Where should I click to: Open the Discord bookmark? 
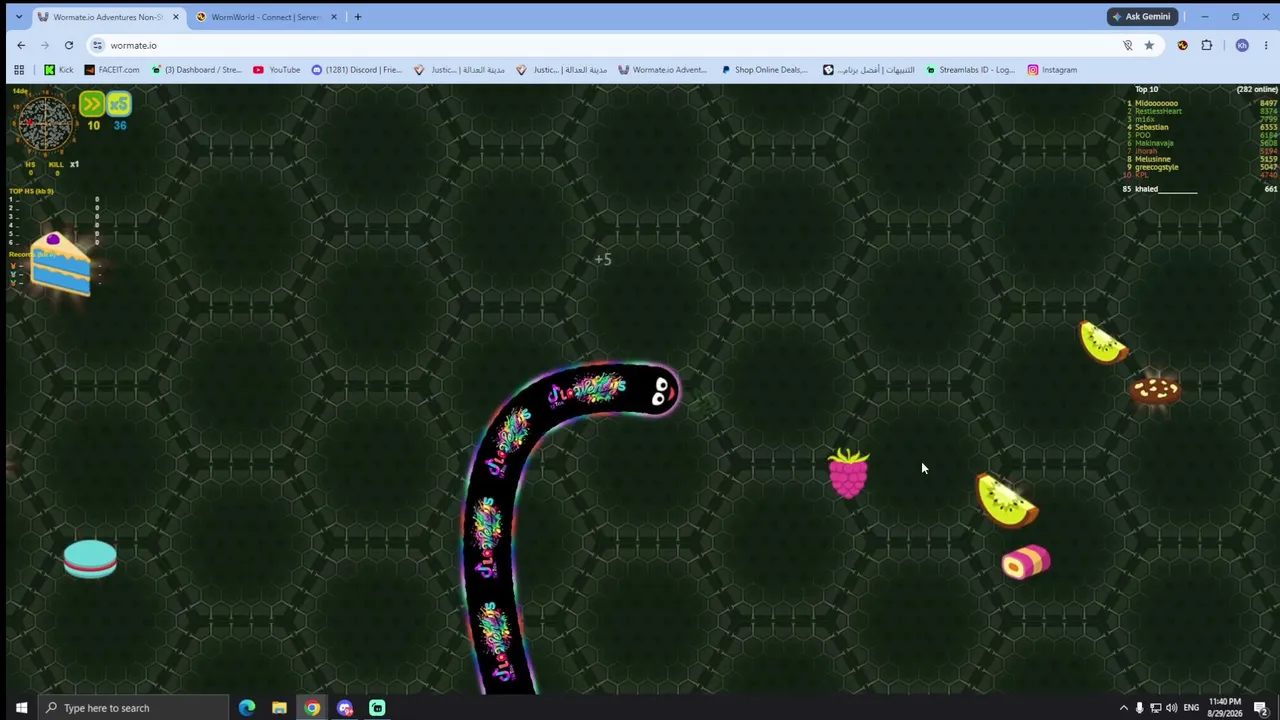coord(357,70)
